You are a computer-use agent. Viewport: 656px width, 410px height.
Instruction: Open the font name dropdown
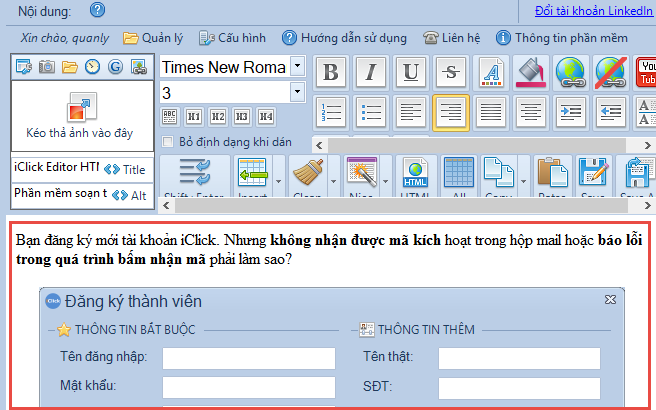tap(297, 67)
